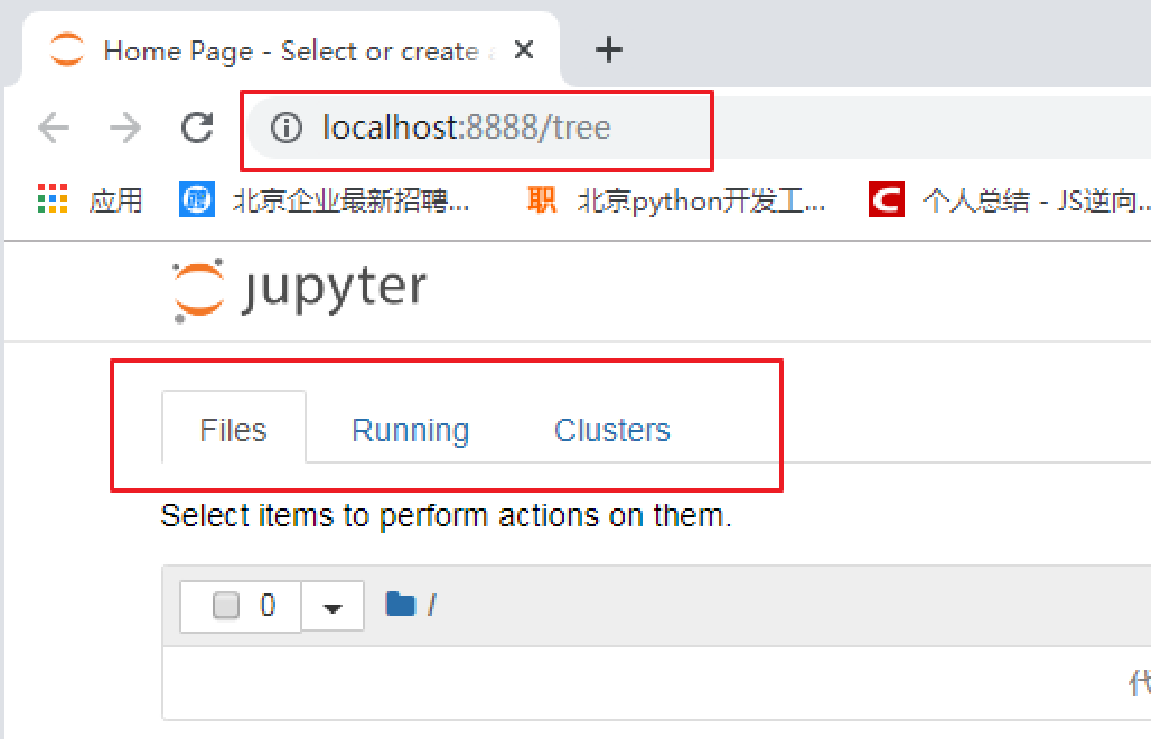Select the Home Page browser tab
Screen dimensions: 1152x740
[291, 50]
